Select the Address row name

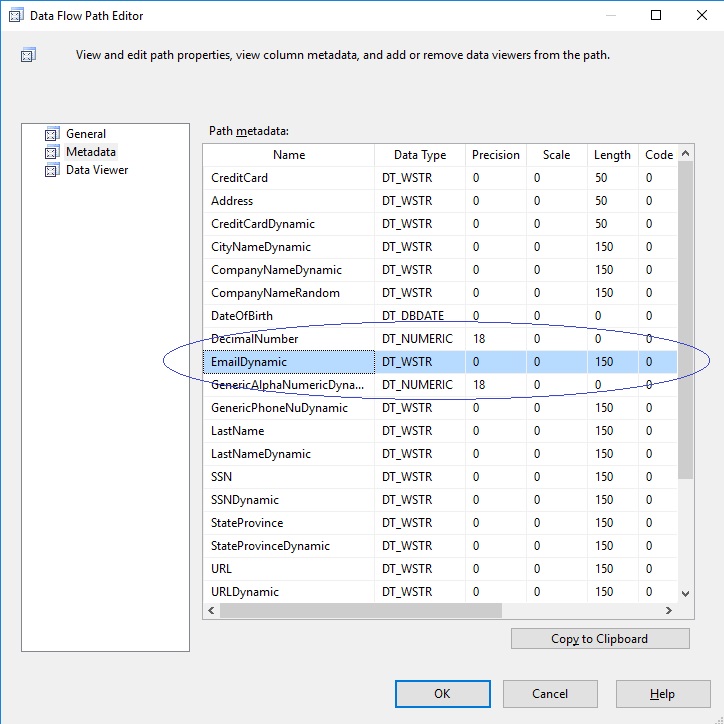(x=232, y=201)
